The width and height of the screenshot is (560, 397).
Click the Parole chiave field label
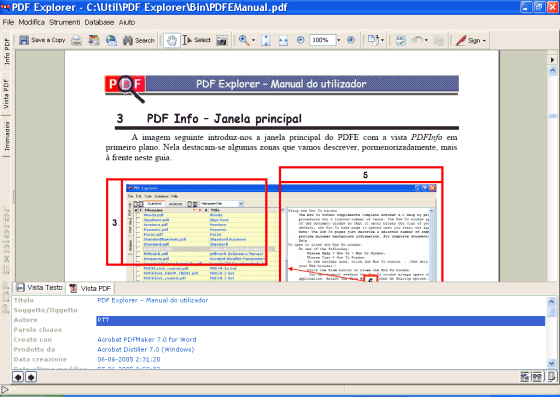pyautogui.click(x=38, y=330)
